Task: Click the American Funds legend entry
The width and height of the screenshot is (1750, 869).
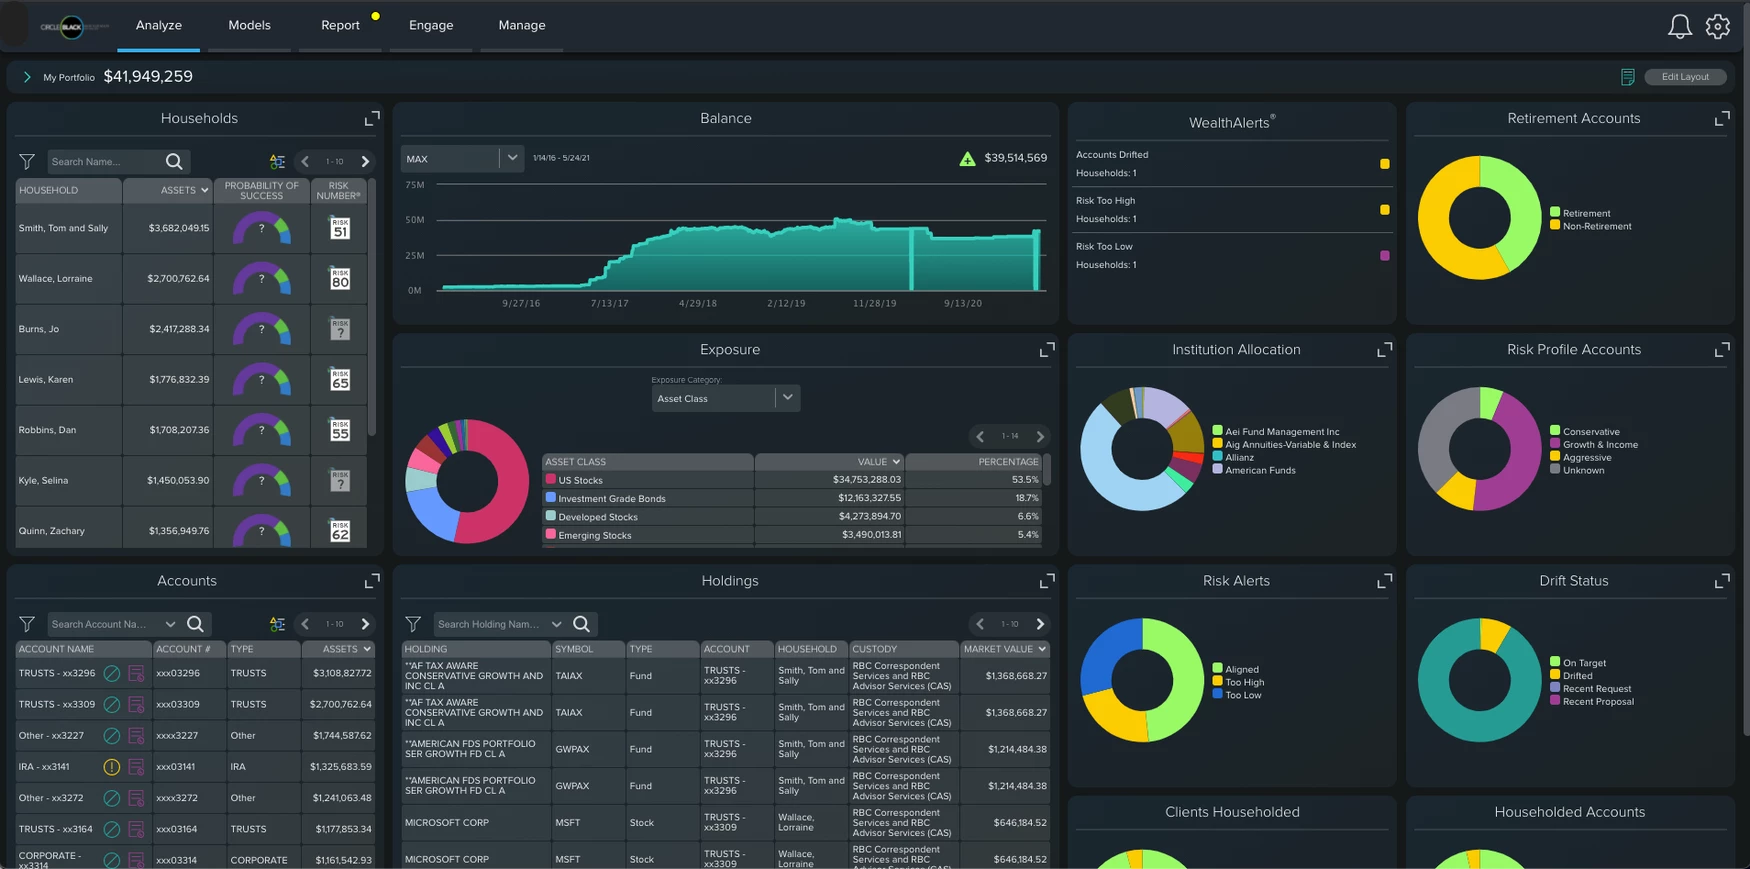Action: [x=1253, y=470]
